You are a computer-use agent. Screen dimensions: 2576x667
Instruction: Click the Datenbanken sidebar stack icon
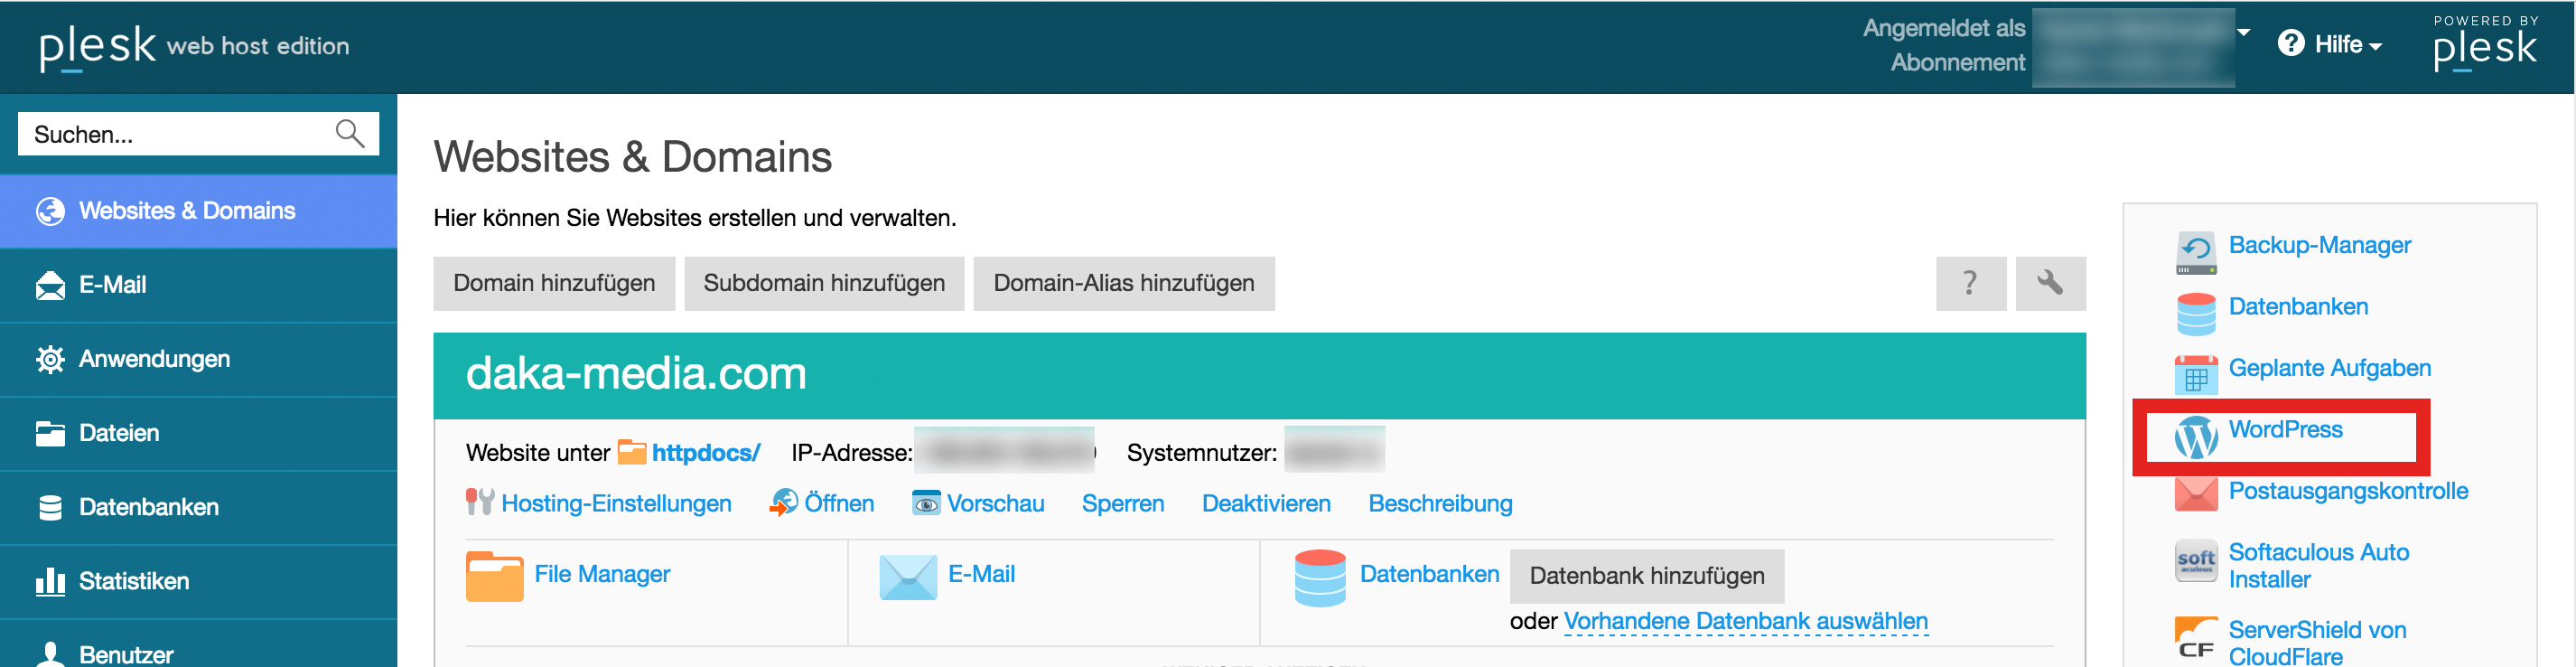50,507
